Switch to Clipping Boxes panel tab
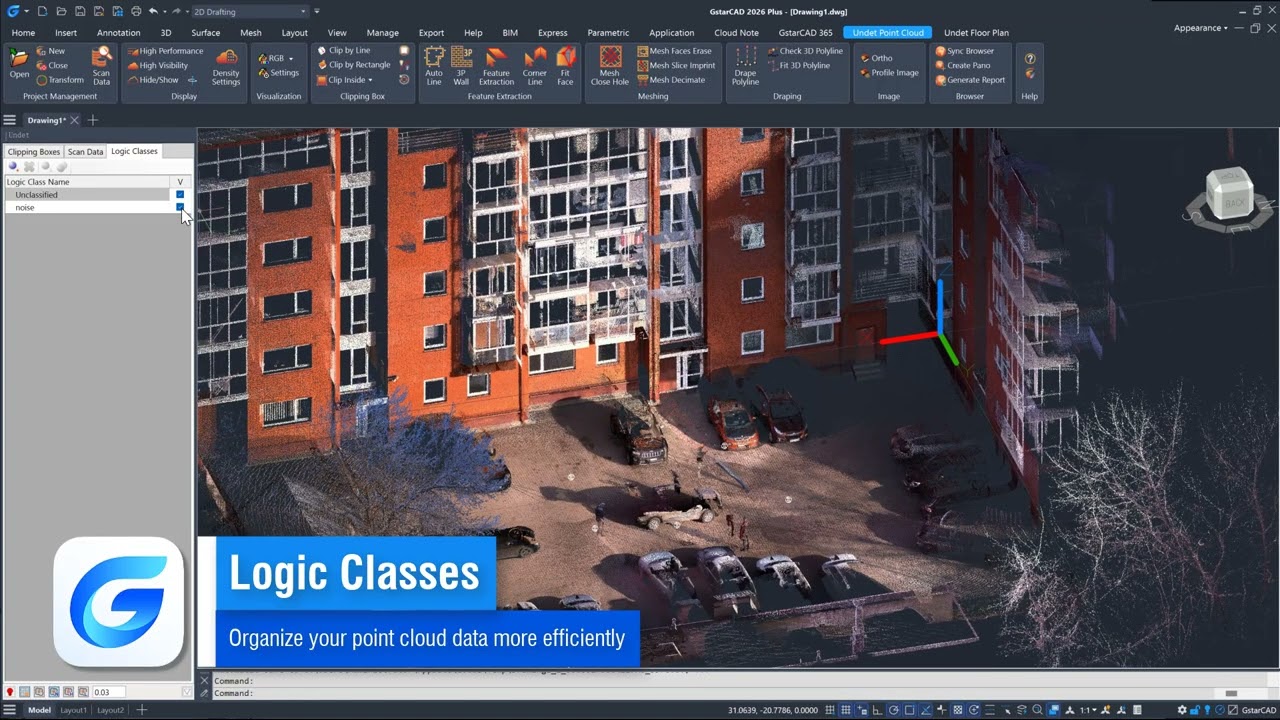The height and width of the screenshot is (720, 1280). (34, 151)
